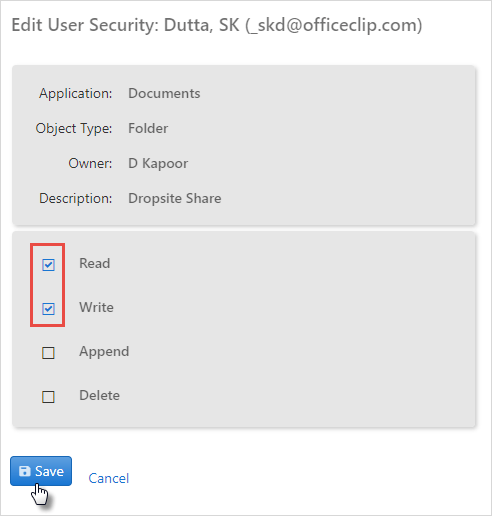The height and width of the screenshot is (516, 492).
Task: Click the Append permission label
Action: pos(104,352)
